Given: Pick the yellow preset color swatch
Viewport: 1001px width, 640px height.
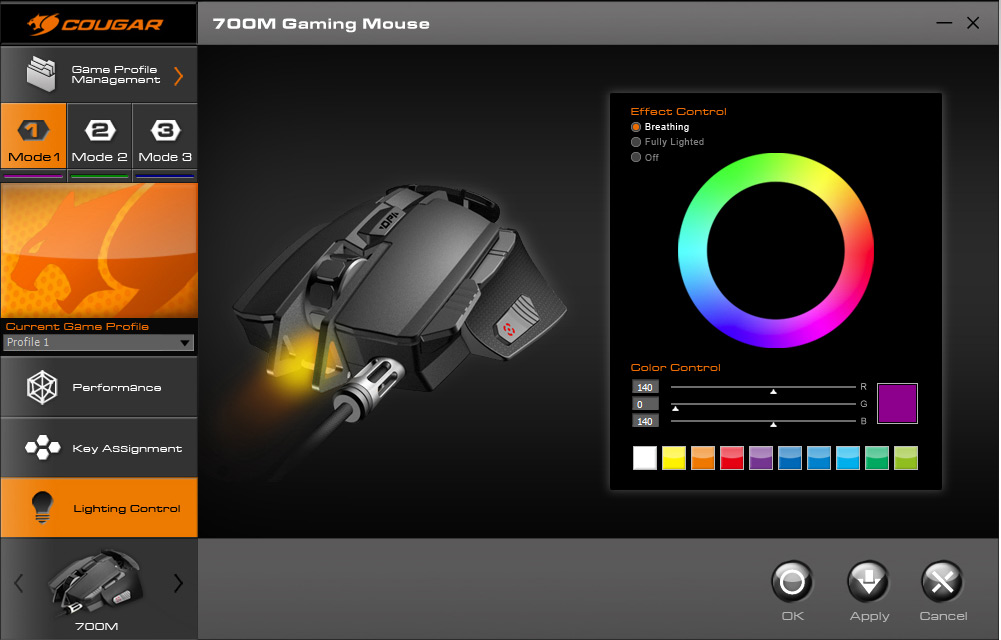Looking at the screenshot, I should pos(674,458).
